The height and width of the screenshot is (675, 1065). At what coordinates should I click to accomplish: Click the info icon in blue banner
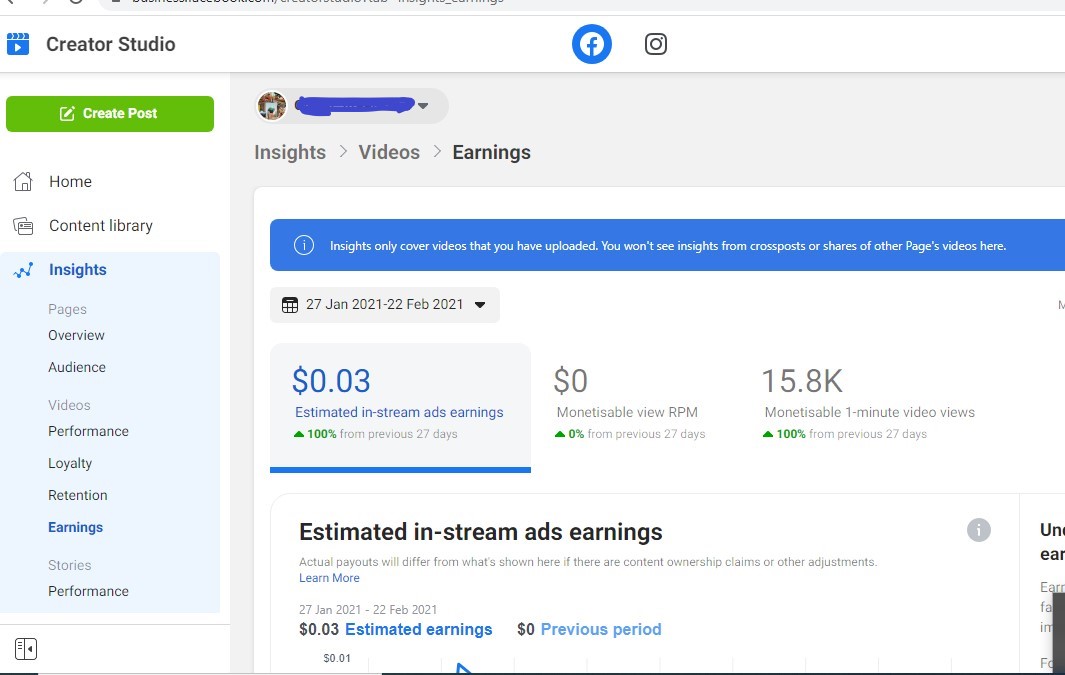point(304,245)
